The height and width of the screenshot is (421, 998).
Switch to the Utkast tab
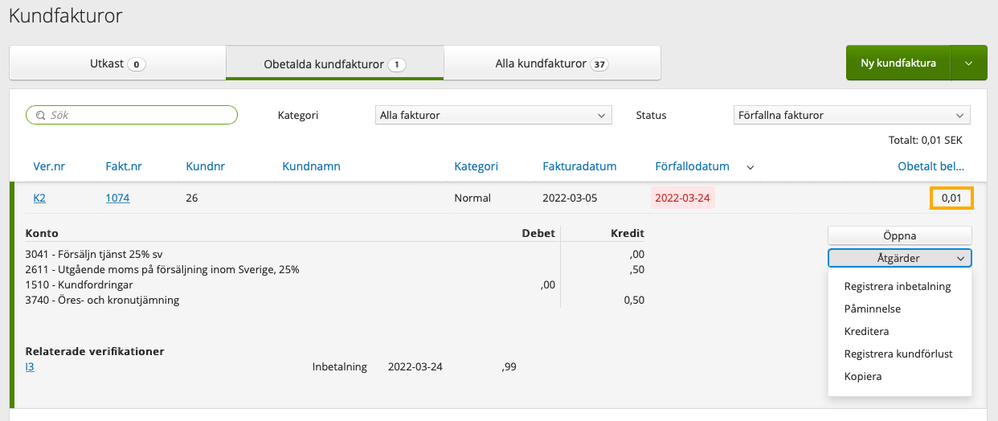pos(117,64)
